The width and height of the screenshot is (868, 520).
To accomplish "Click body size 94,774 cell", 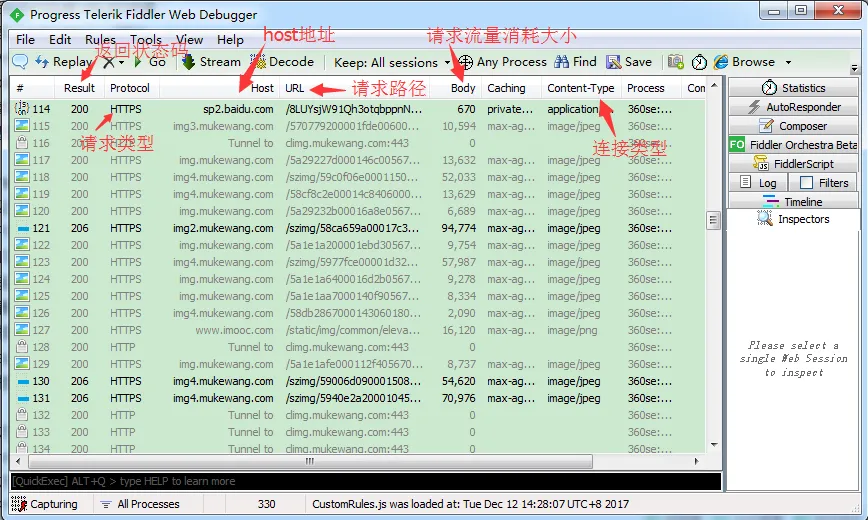I will pos(458,228).
